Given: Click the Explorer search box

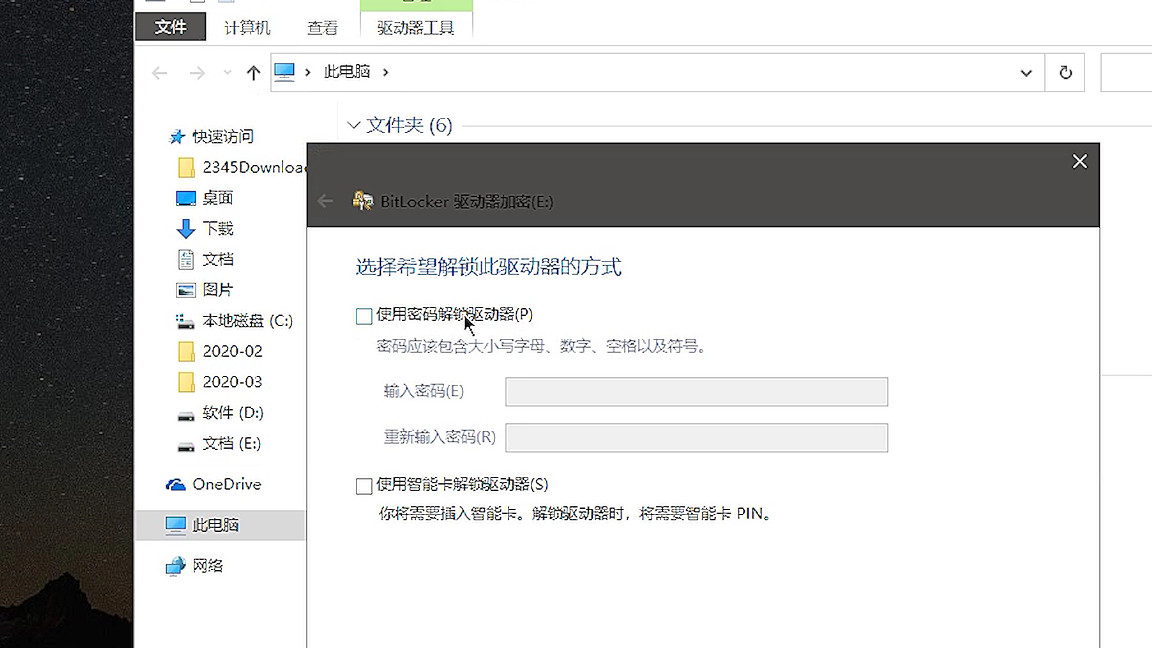Looking at the screenshot, I should (x=1126, y=73).
